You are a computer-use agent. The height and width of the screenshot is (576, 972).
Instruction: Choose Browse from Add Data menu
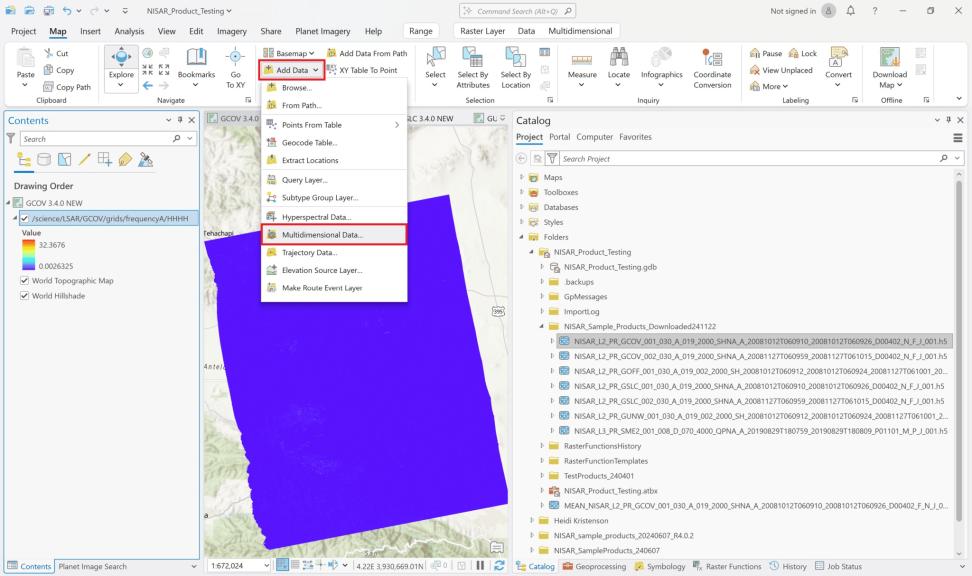pyautogui.click(x=334, y=88)
